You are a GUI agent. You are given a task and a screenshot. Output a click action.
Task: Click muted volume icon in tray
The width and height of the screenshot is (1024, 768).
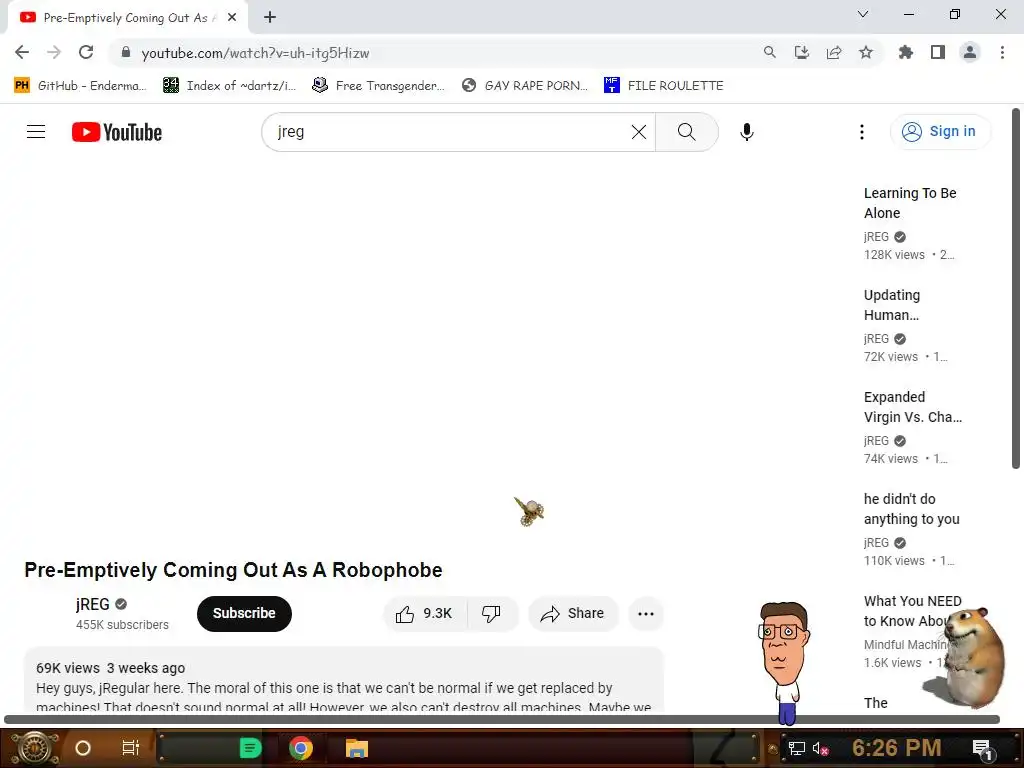click(821, 748)
